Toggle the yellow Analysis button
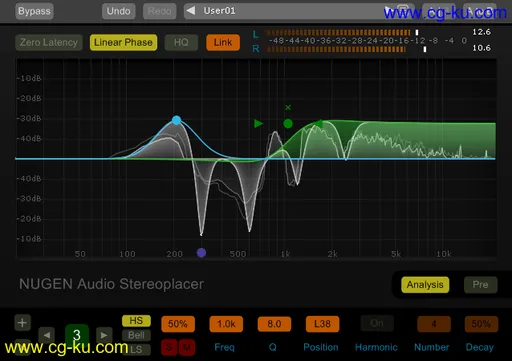This screenshot has height=361, width=512. 425,285
